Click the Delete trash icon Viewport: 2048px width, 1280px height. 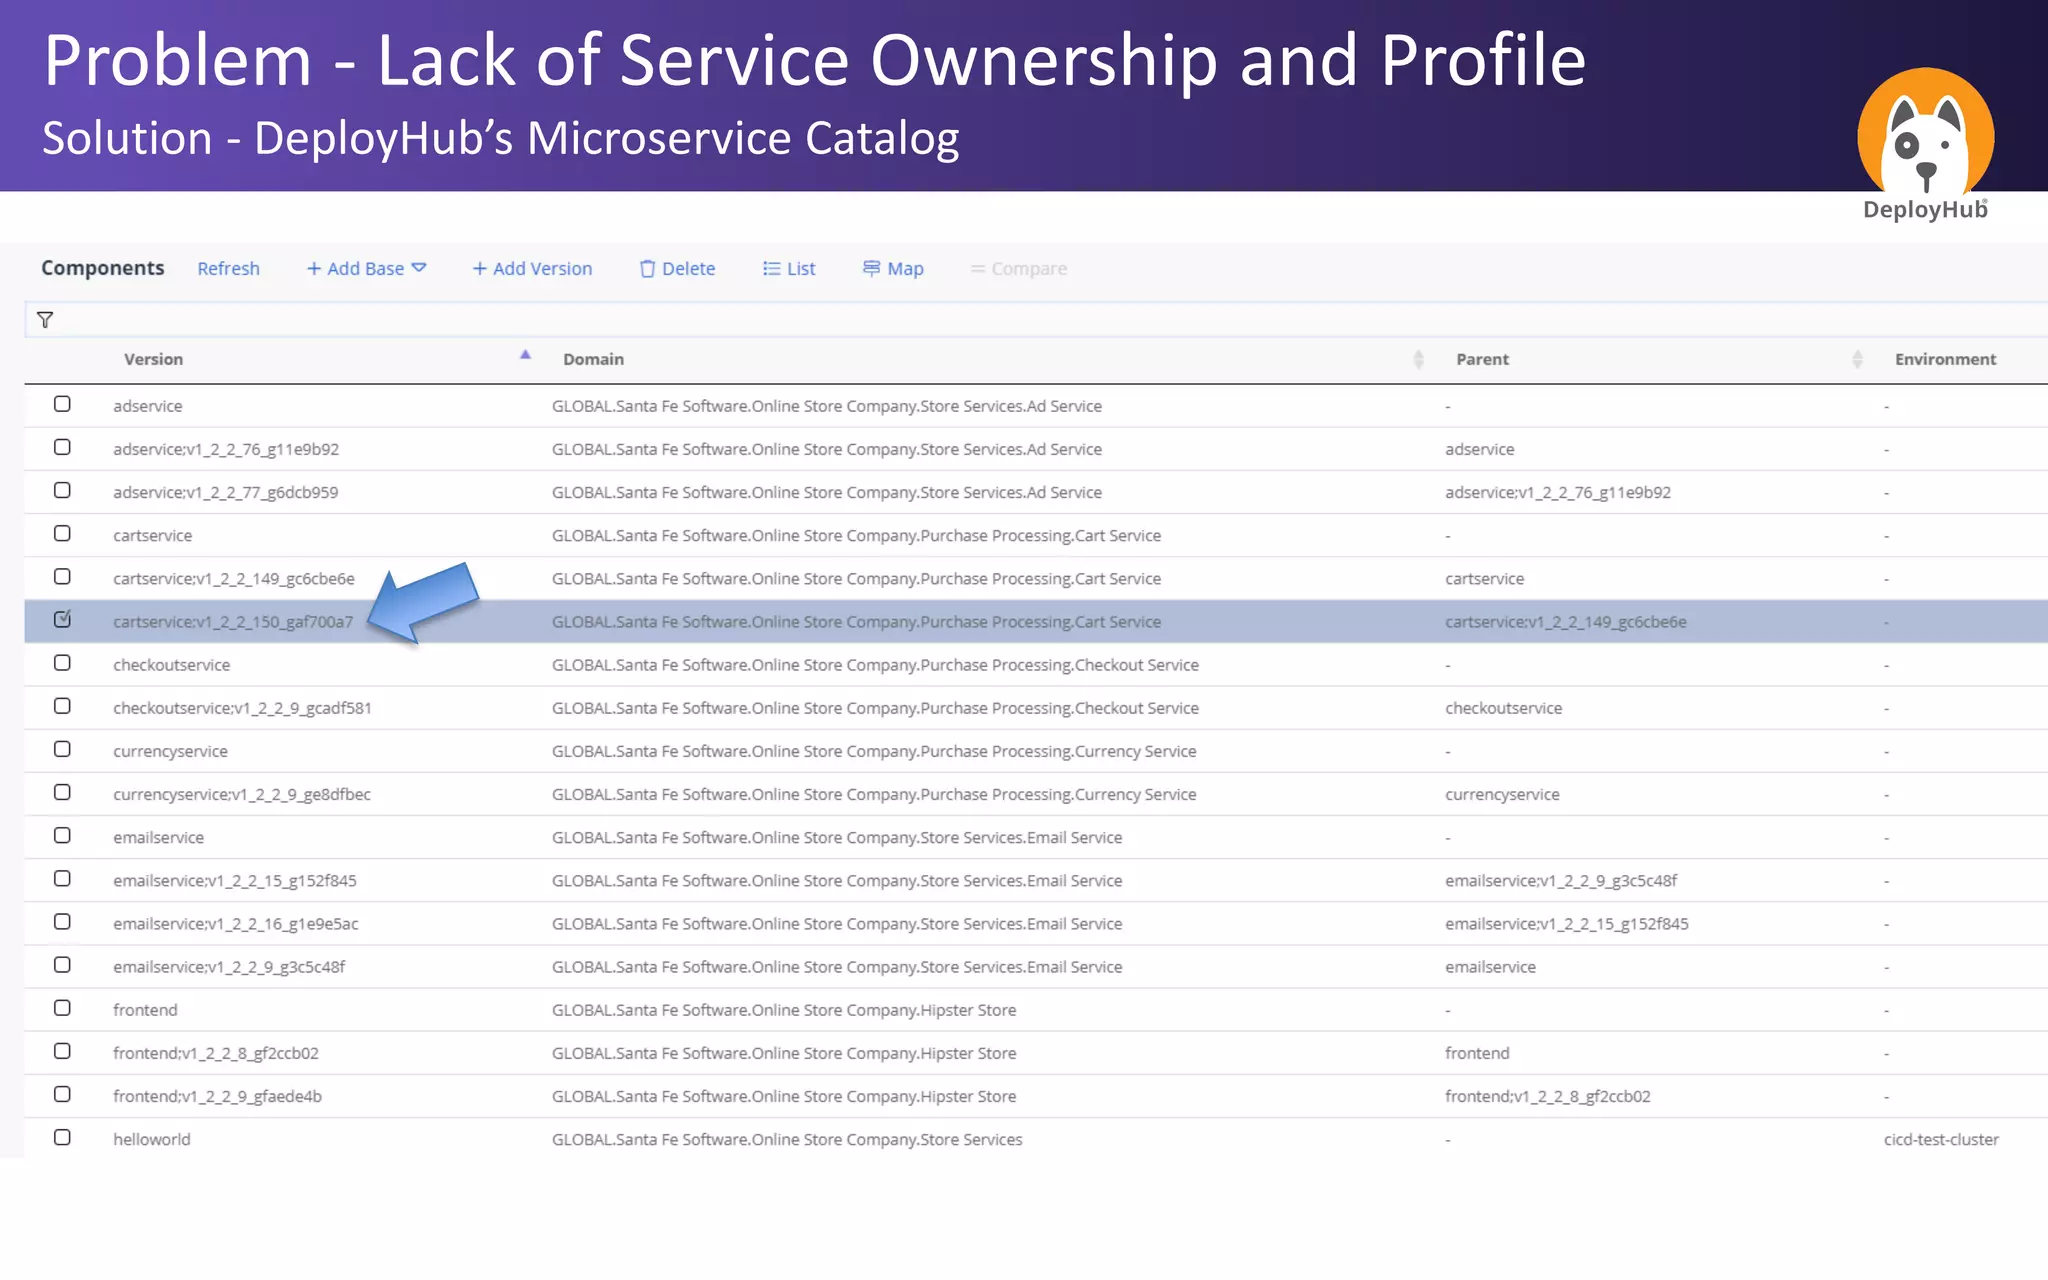click(x=647, y=269)
